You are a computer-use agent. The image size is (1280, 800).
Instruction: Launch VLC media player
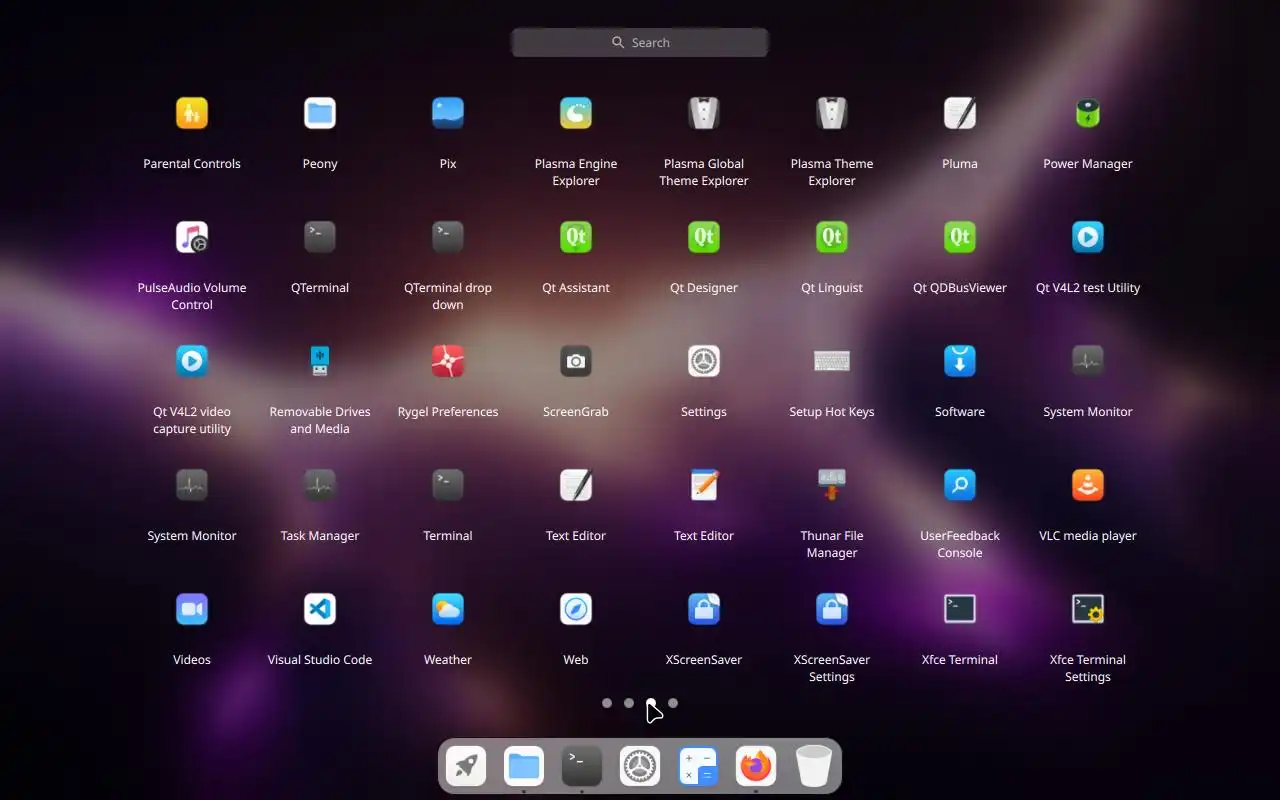[x=1088, y=485]
